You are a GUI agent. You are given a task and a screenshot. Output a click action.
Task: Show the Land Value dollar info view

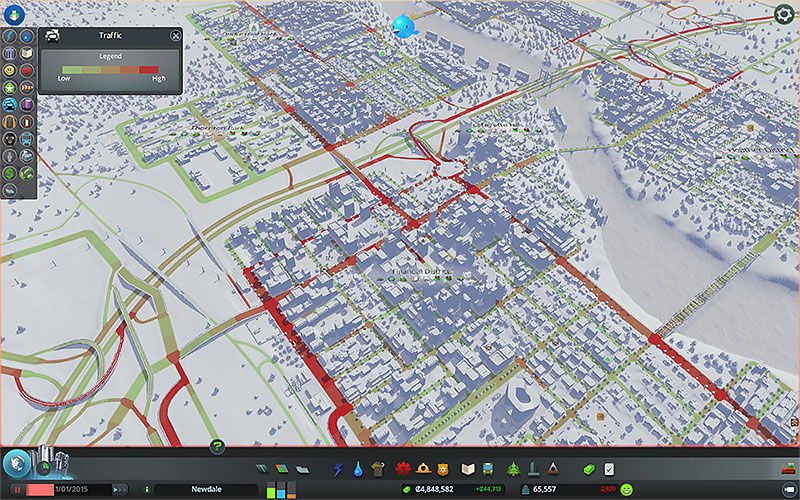pos(10,173)
